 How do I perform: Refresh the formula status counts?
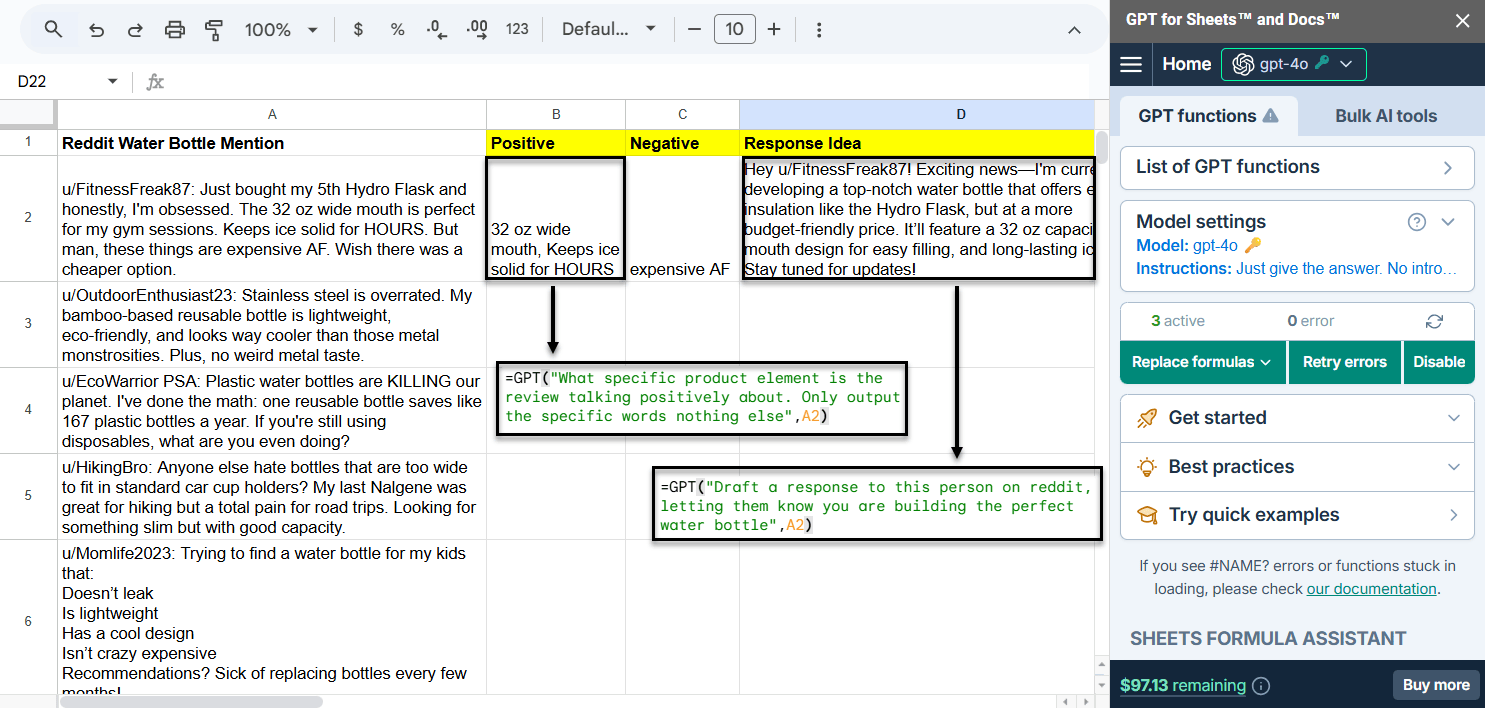[1434, 321]
